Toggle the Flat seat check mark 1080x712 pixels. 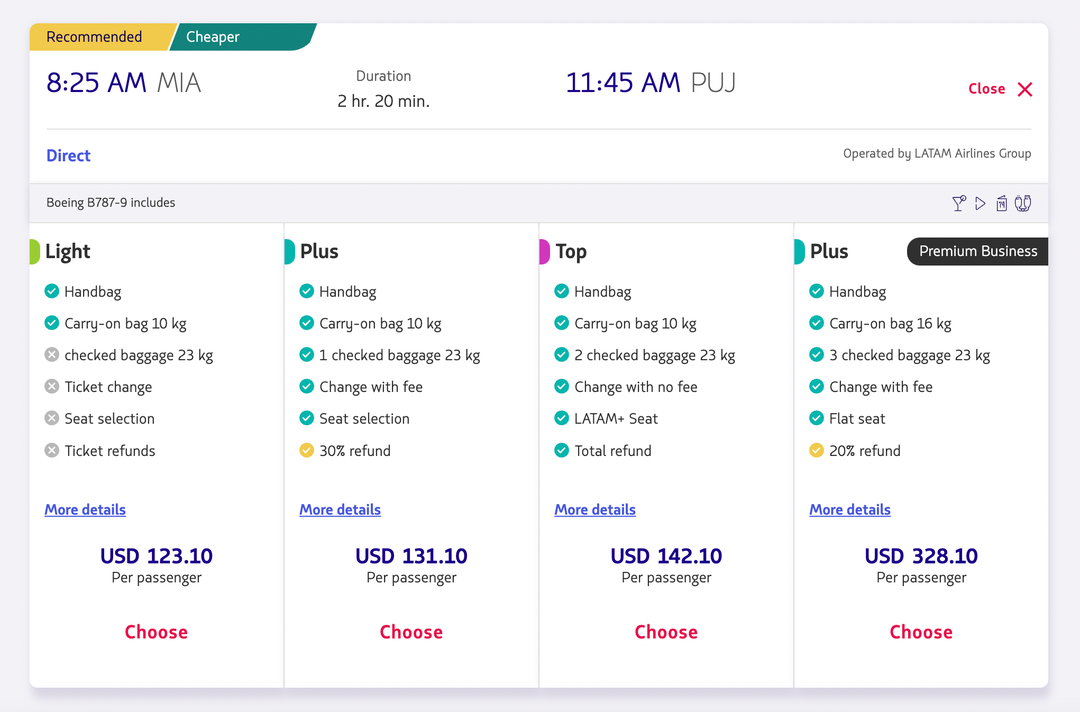click(815, 418)
